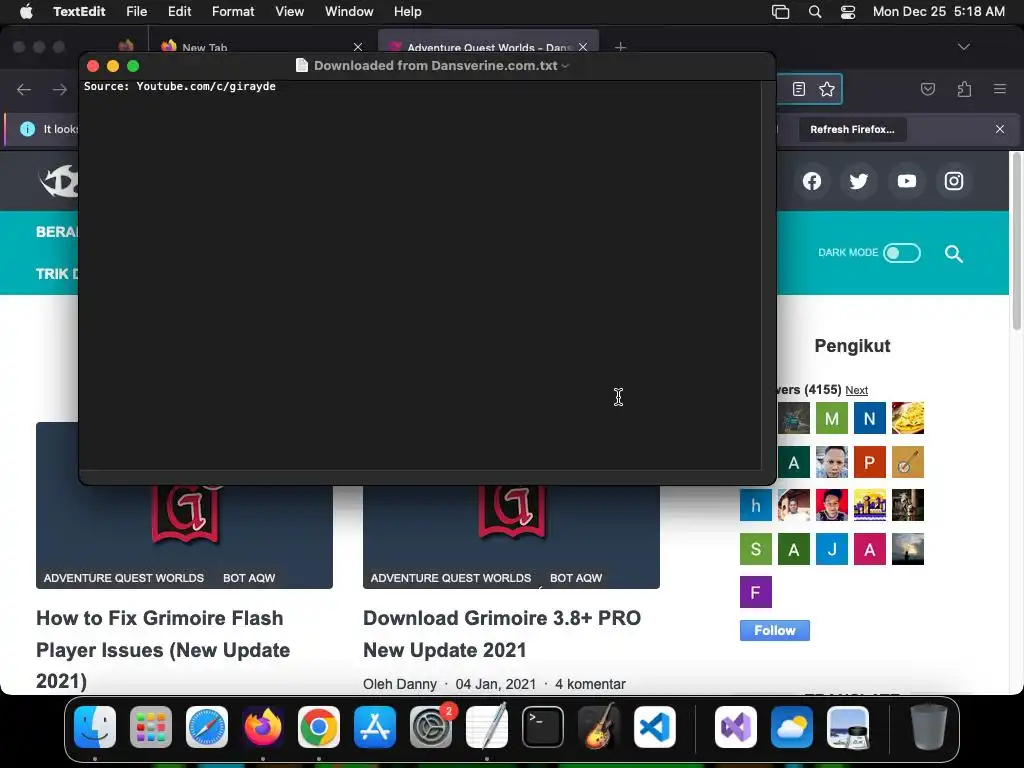Launch Safari from the Dock
1024x768 pixels.
[207, 727]
